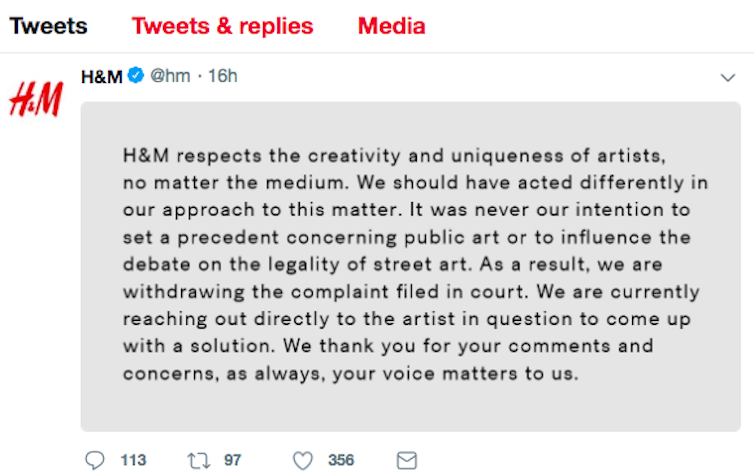Retweet the H&M statement tweet
754x476 pixels.
point(200,460)
